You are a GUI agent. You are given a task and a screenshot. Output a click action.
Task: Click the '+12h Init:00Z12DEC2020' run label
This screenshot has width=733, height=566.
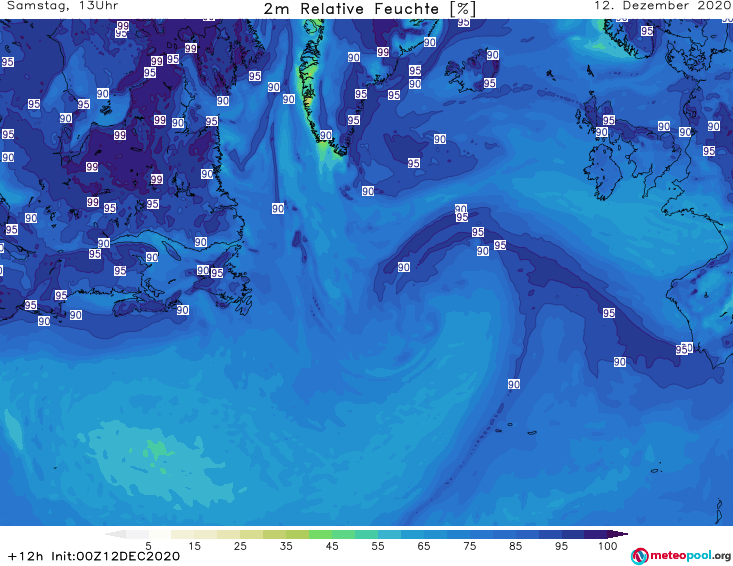[94, 556]
